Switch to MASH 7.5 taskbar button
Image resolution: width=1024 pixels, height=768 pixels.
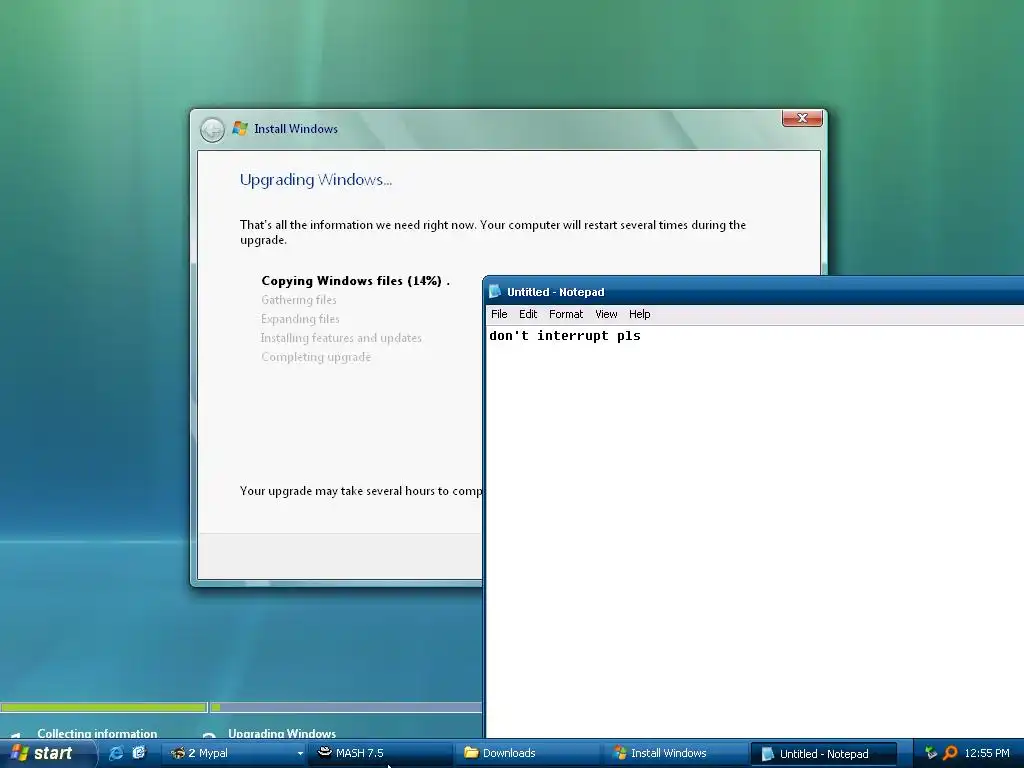click(x=379, y=754)
